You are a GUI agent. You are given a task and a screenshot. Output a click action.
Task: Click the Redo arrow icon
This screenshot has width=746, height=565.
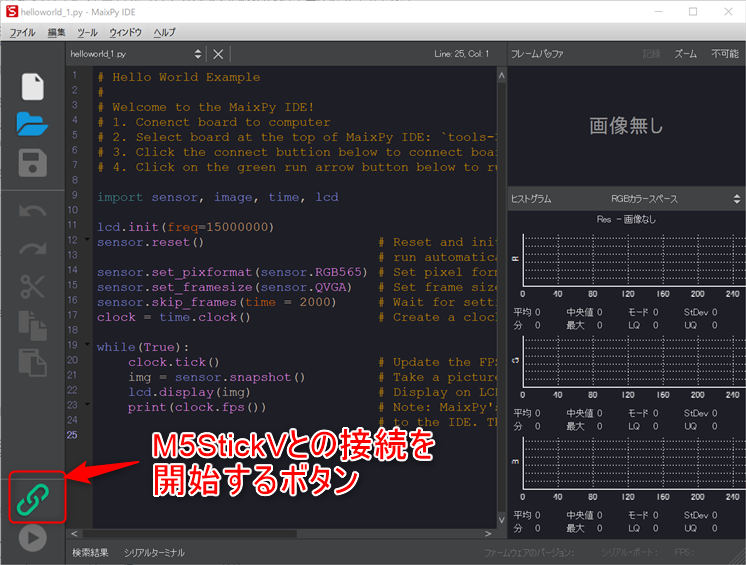[x=33, y=249]
